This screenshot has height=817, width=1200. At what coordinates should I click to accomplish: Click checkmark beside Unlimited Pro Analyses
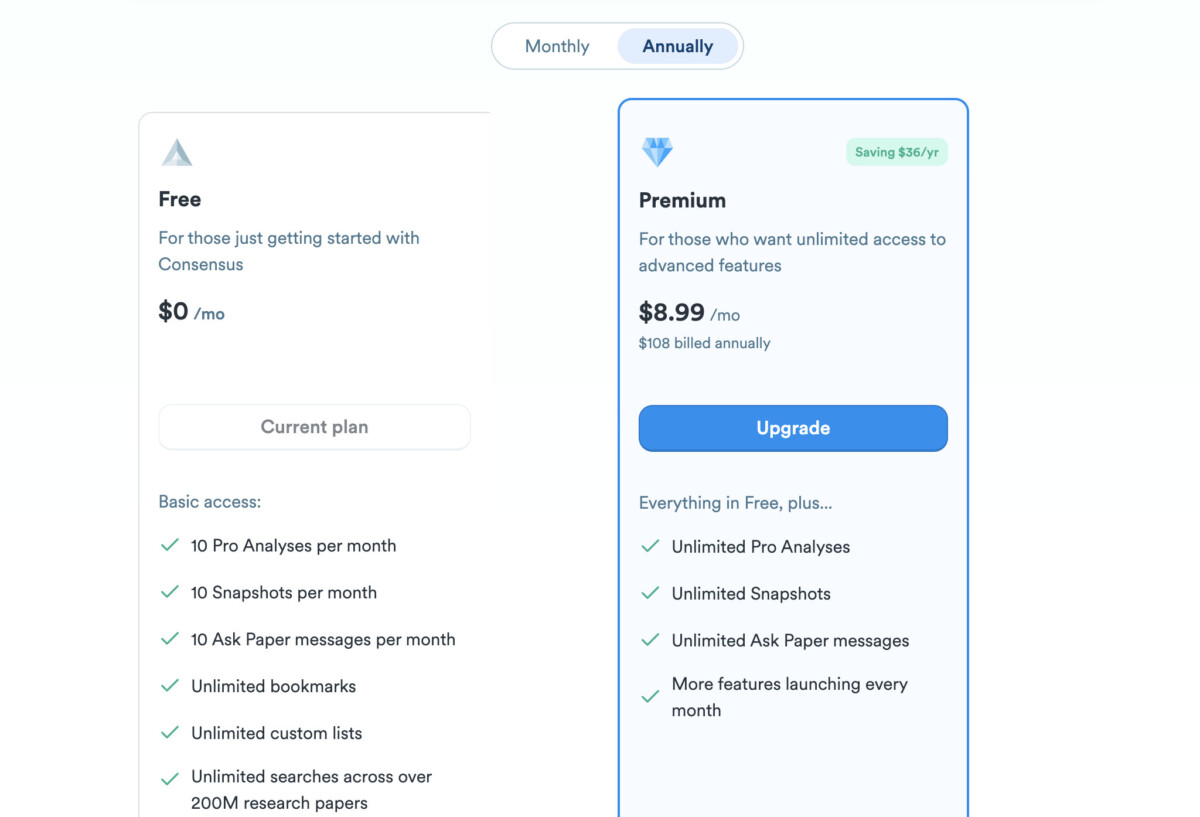coord(650,546)
